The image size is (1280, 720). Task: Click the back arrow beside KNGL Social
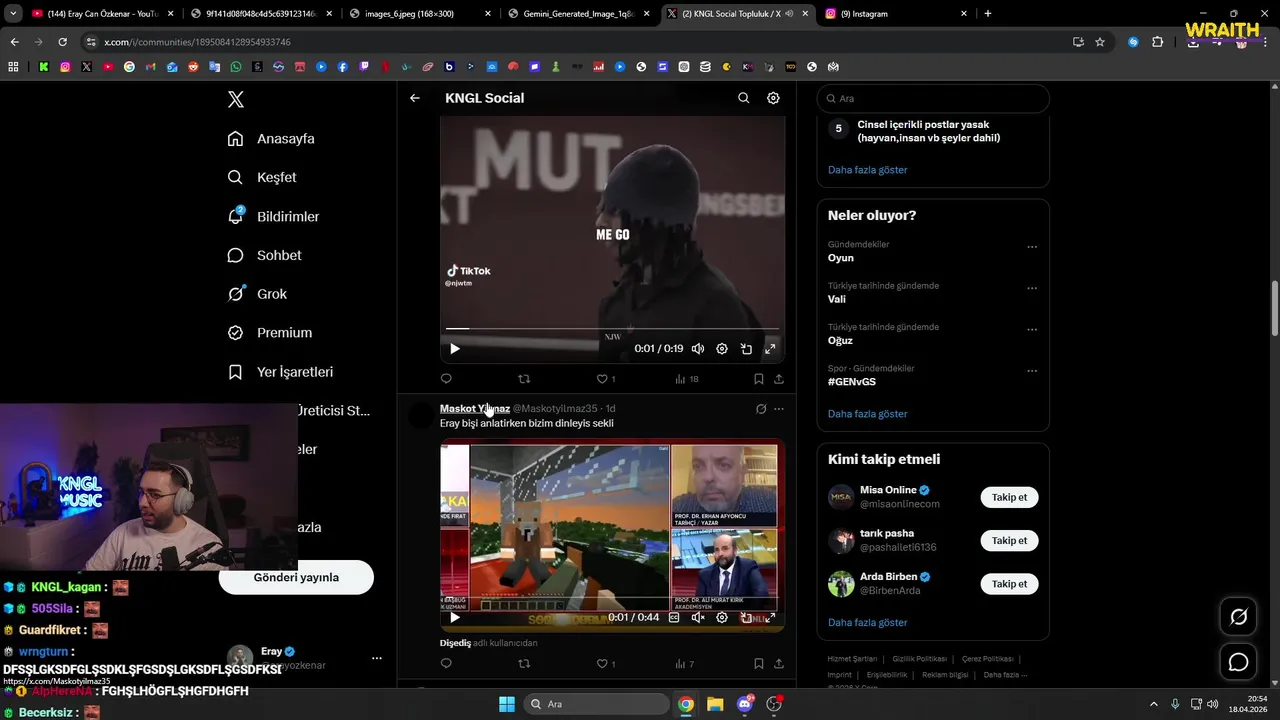(415, 98)
